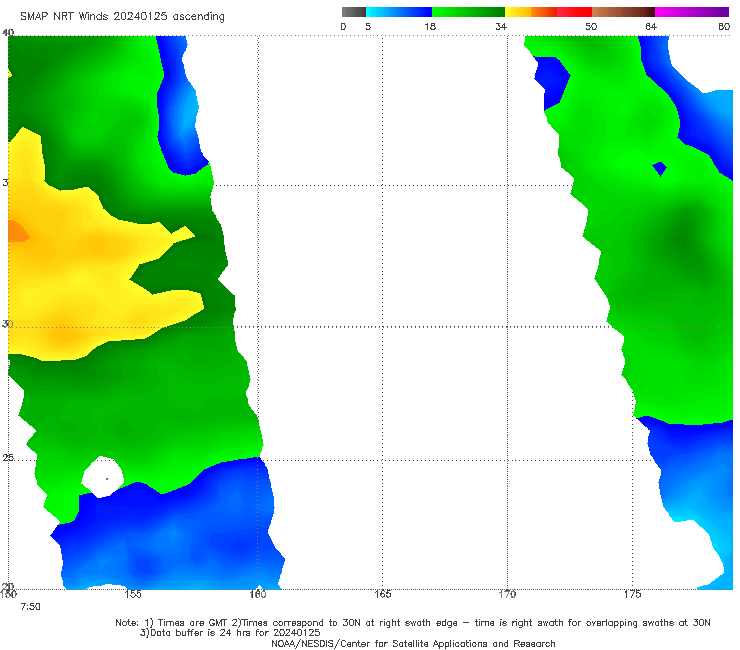Click the longitude label '170'
Image resolution: width=740 pixels, height=650 pixels.
(x=507, y=594)
